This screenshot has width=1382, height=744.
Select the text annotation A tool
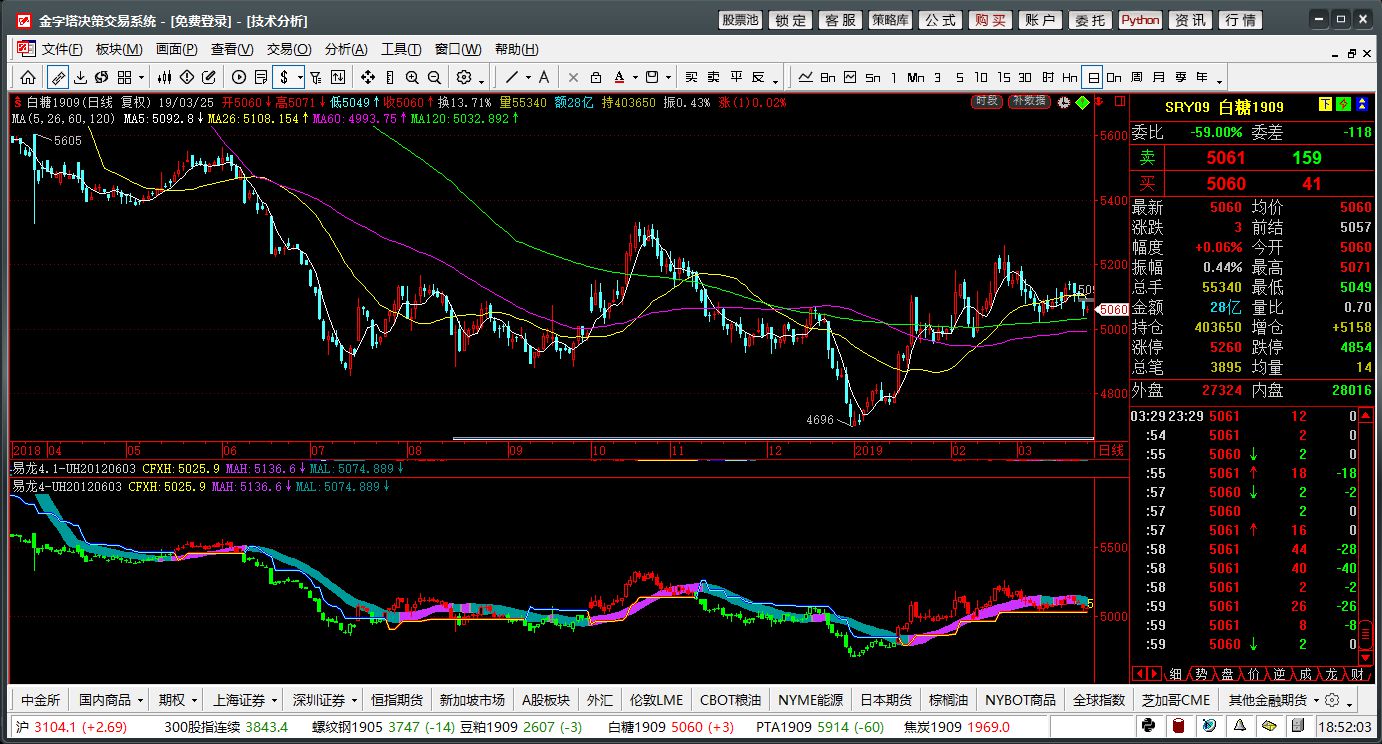click(x=543, y=77)
